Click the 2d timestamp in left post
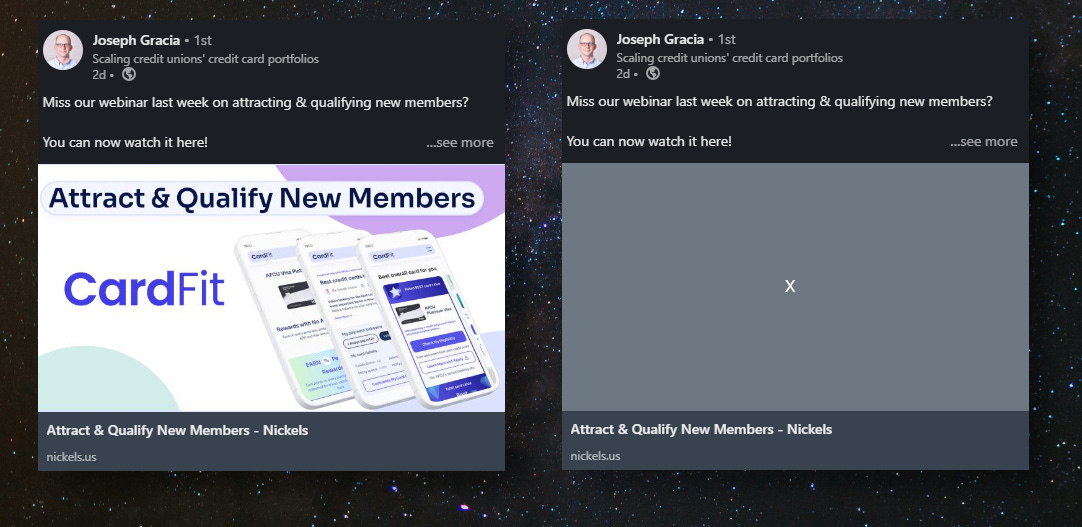 click(x=99, y=74)
